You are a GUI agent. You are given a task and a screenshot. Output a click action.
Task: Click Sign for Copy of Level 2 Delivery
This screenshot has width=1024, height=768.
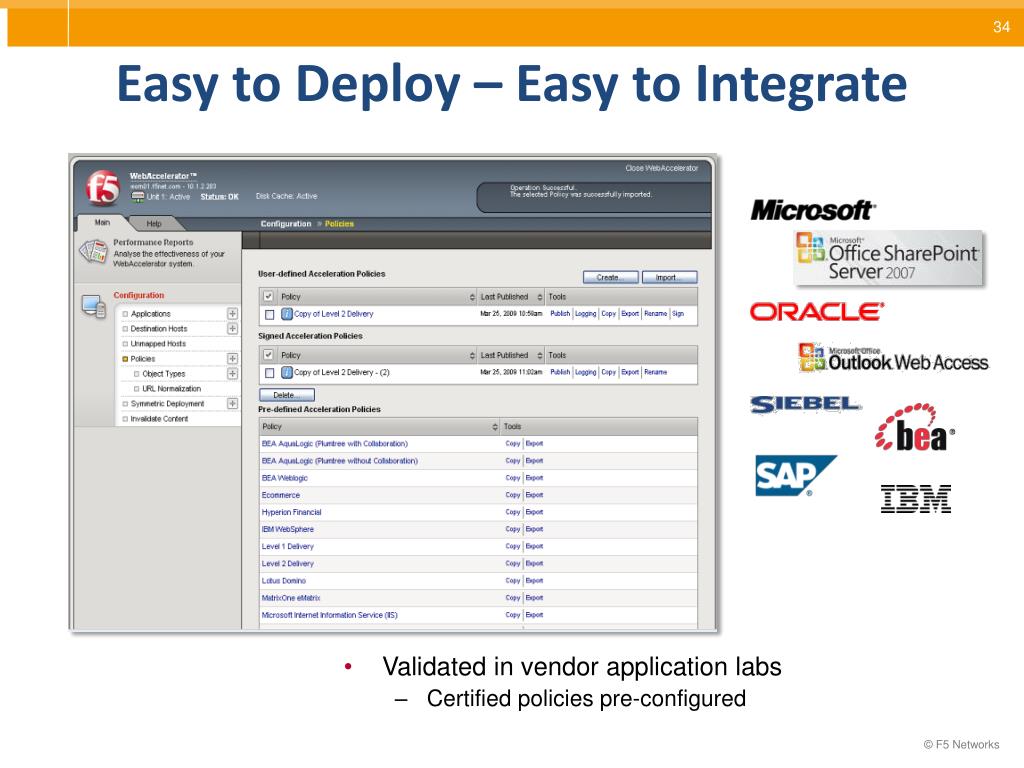[x=678, y=313]
